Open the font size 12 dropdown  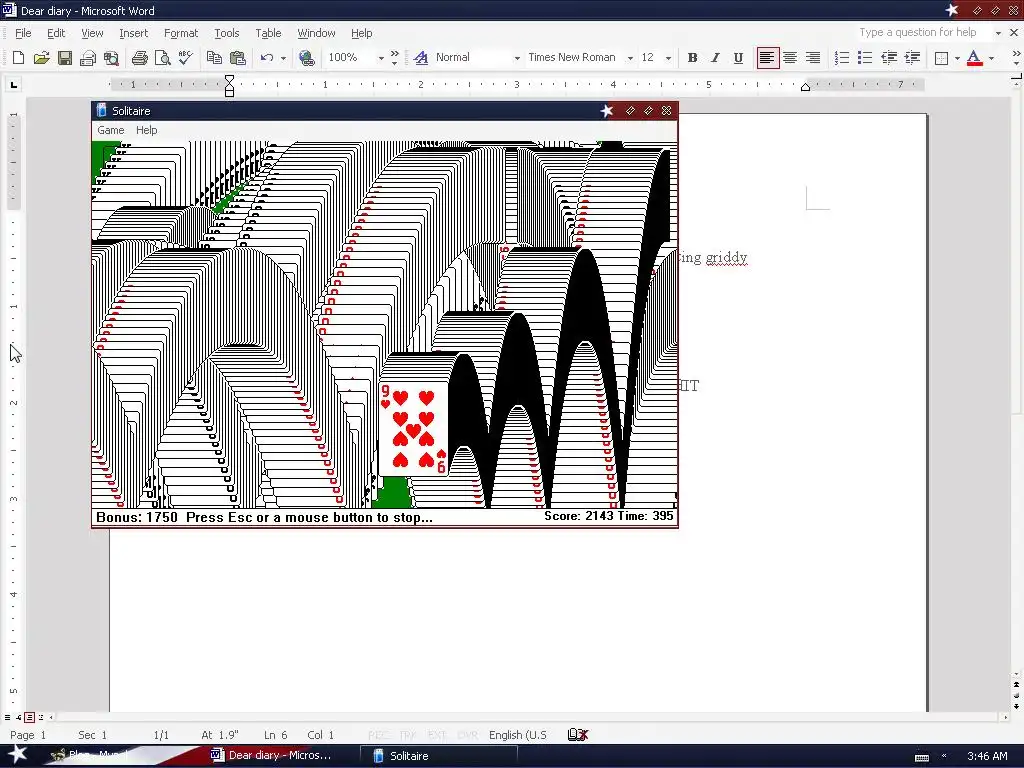click(668, 57)
